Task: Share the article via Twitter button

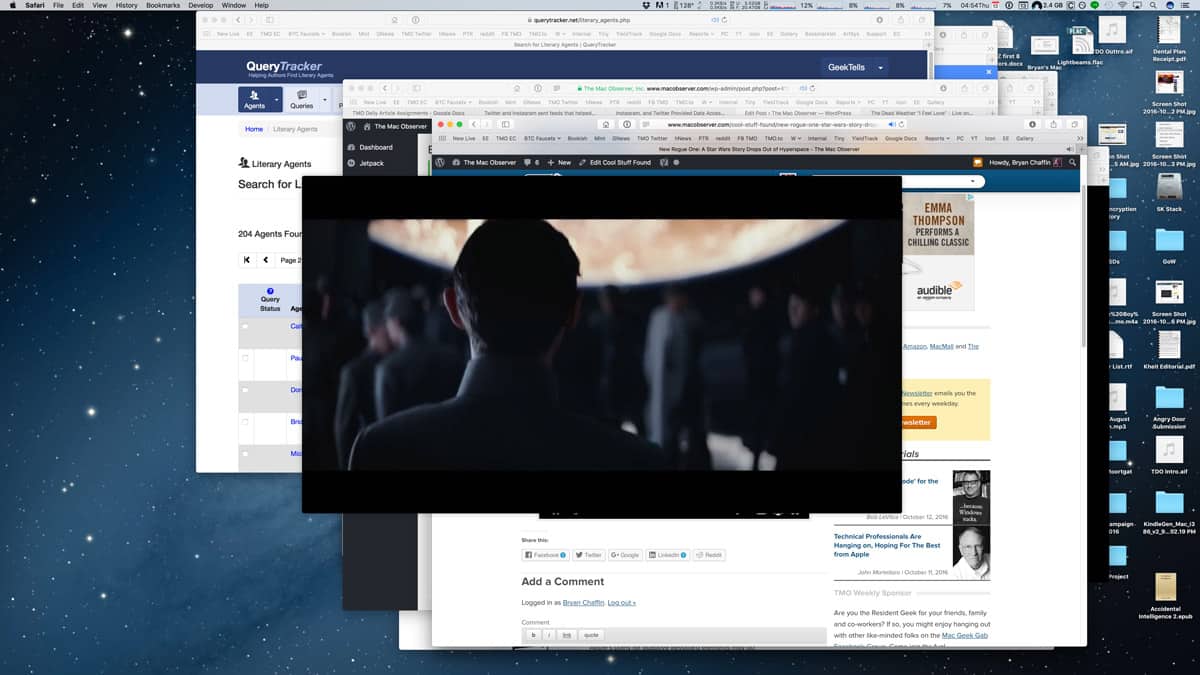Action: point(588,555)
